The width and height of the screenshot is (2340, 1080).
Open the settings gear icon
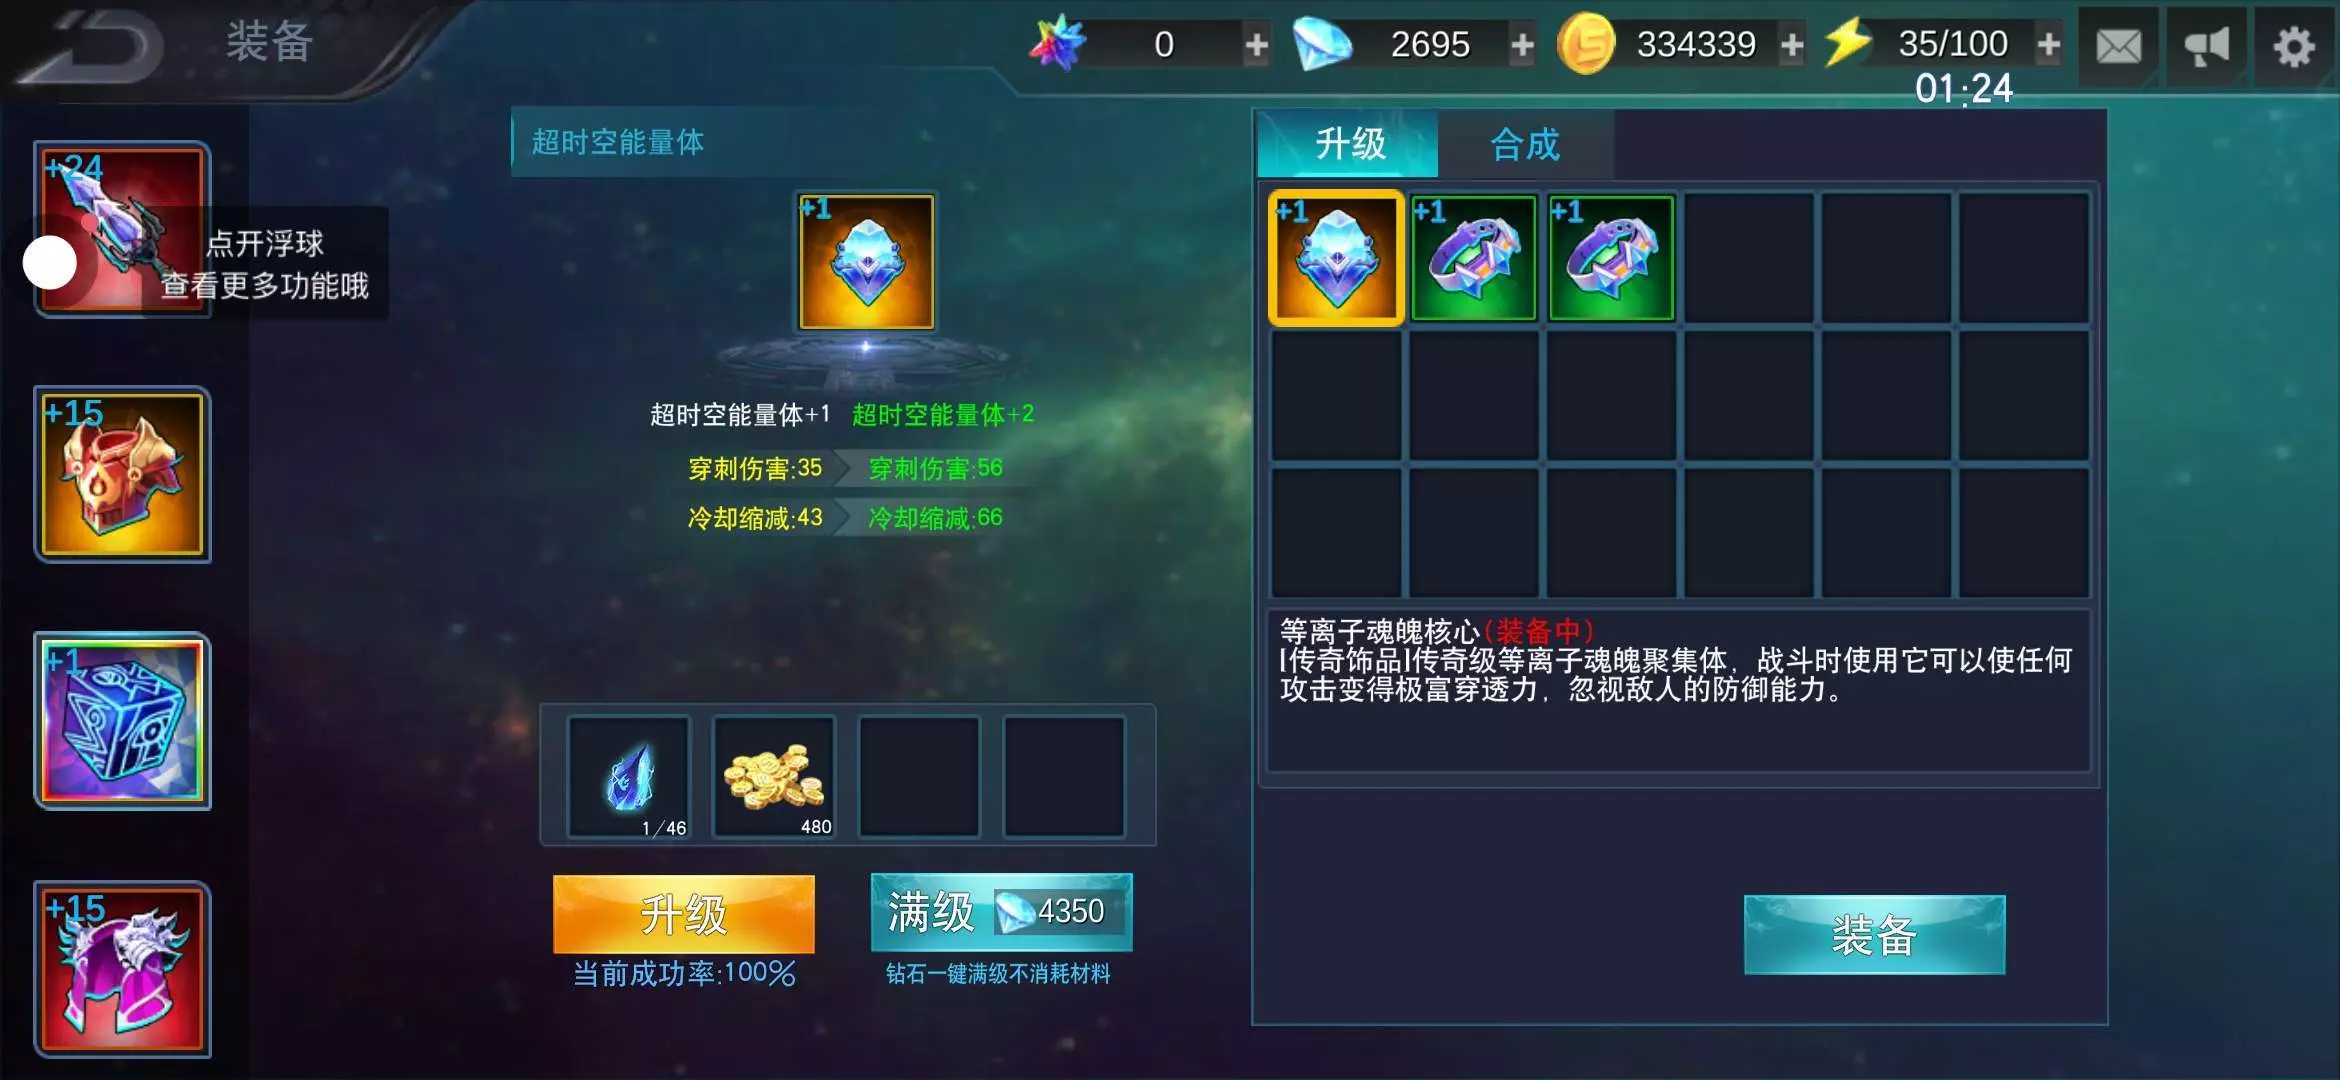pos(2294,46)
